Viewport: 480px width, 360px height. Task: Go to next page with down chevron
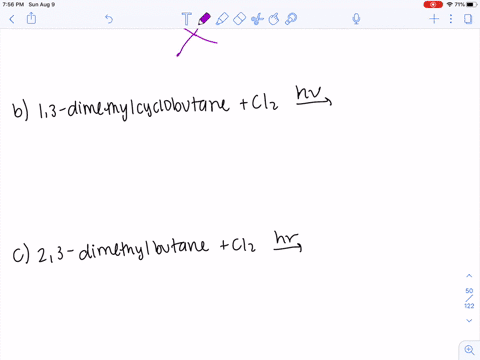pos(469,321)
